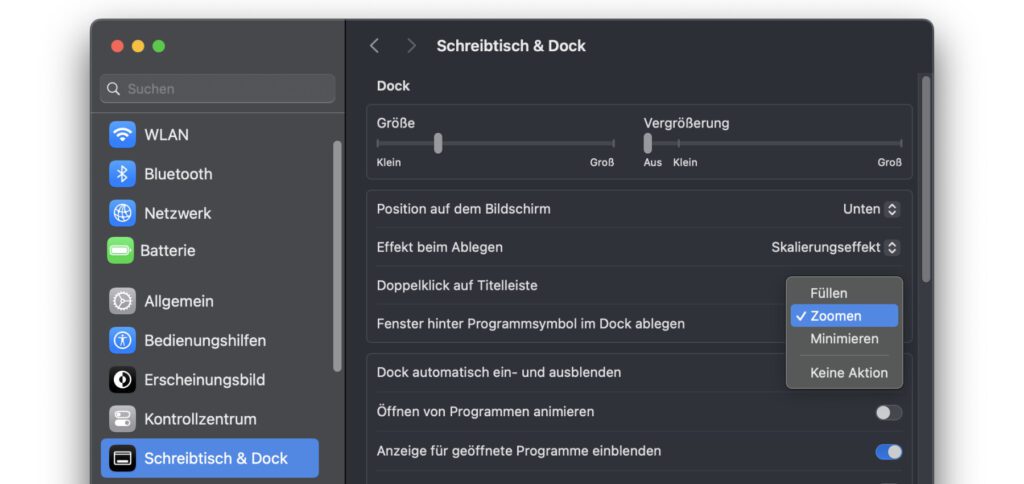The height and width of the screenshot is (484, 1024).
Task: Select the Netzwerk globe icon
Action: pyautogui.click(x=122, y=213)
